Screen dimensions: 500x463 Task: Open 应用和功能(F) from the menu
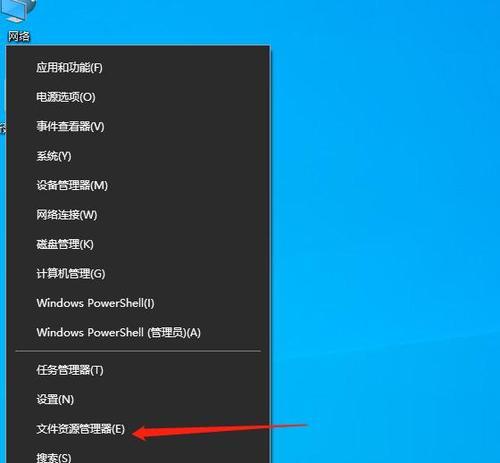[x=138, y=68]
